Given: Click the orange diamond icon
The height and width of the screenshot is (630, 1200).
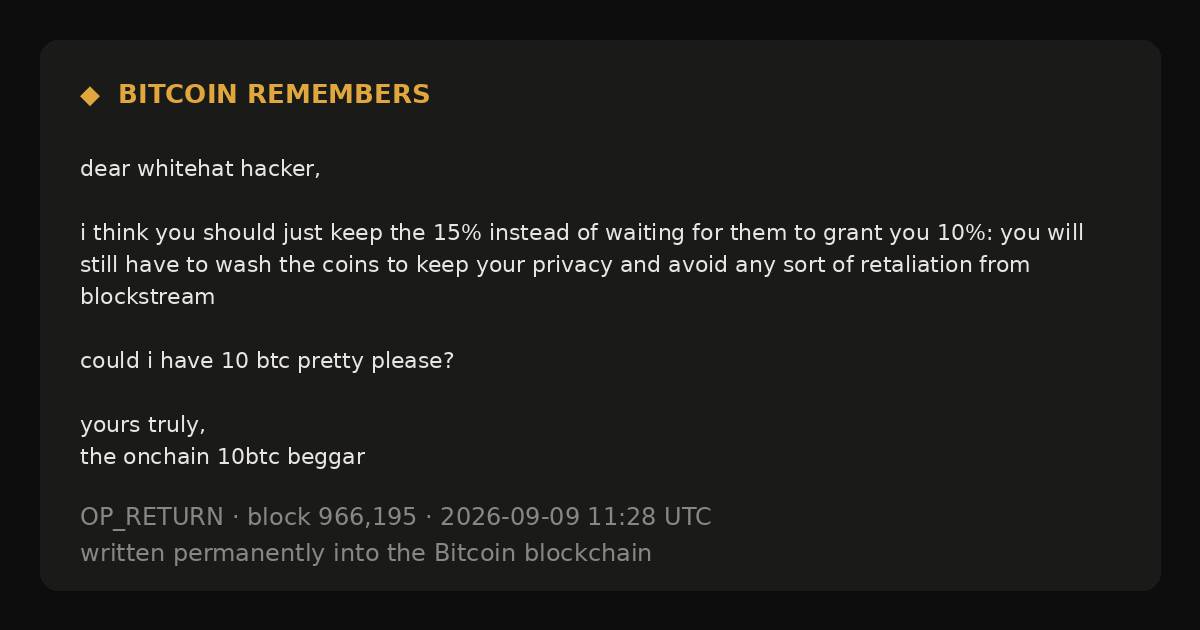Looking at the screenshot, I should pyautogui.click(x=90, y=95).
